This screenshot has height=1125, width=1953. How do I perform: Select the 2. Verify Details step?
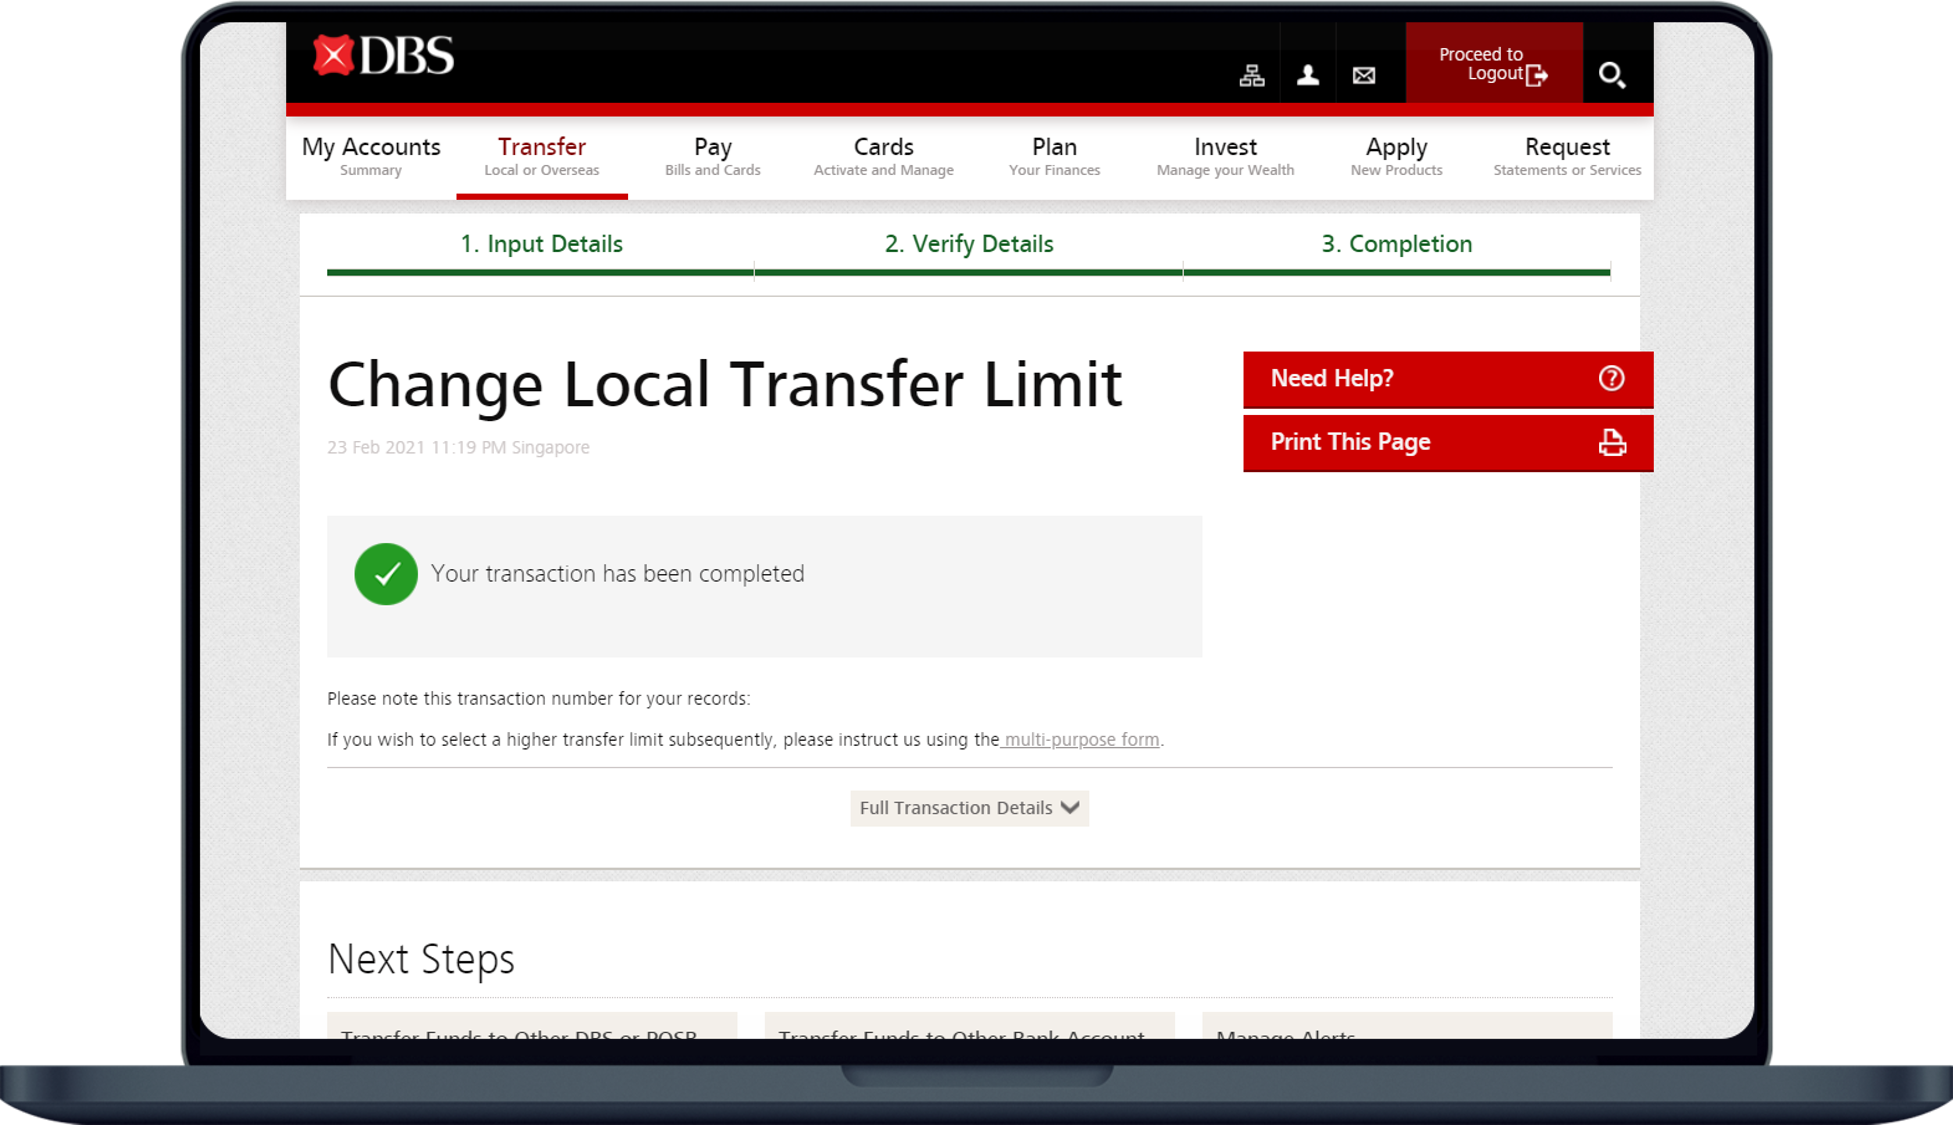coord(968,244)
